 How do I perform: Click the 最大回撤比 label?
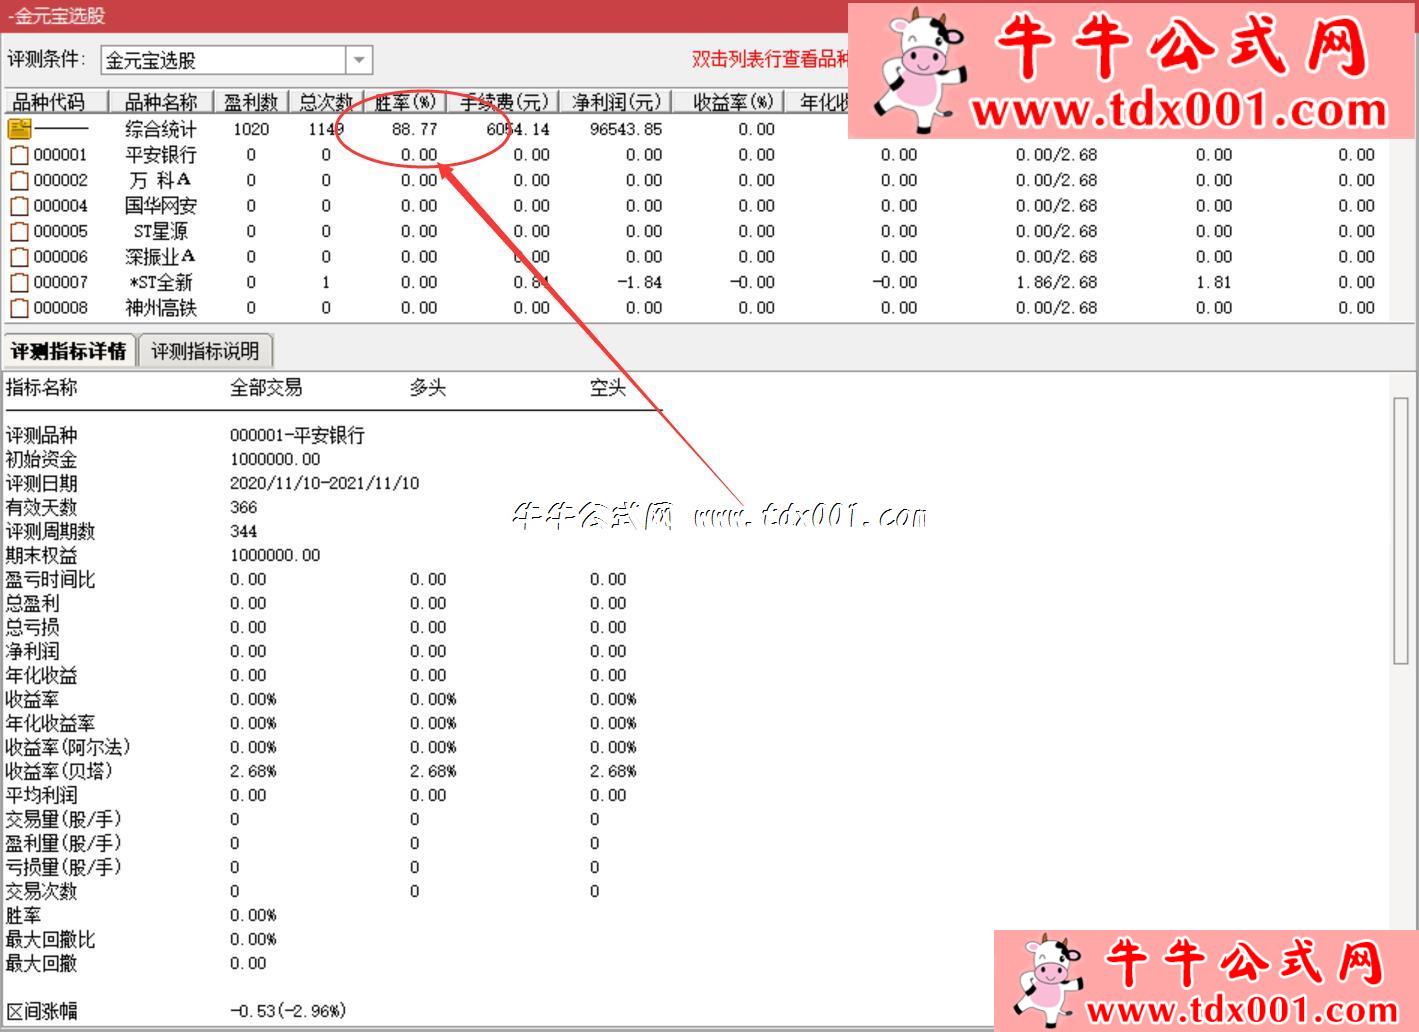tap(50, 939)
